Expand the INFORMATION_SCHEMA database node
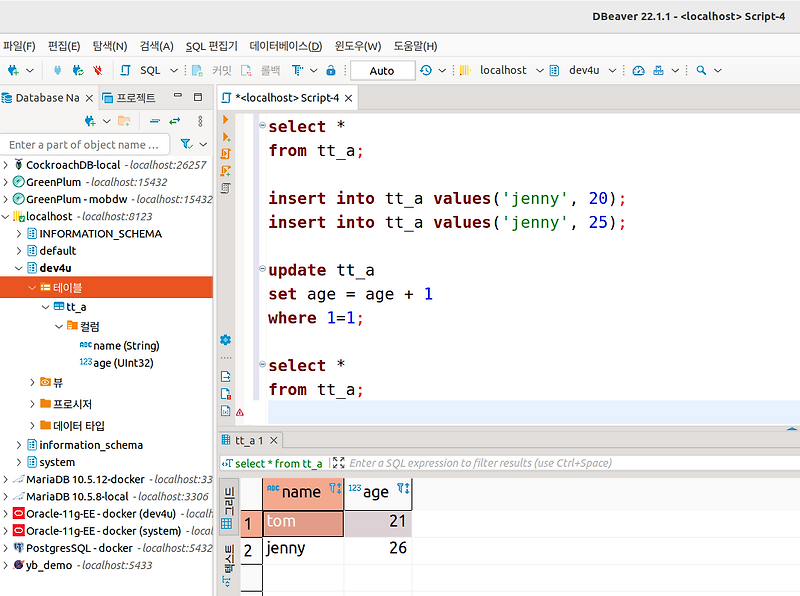Screen dimensions: 800x596 [19, 234]
